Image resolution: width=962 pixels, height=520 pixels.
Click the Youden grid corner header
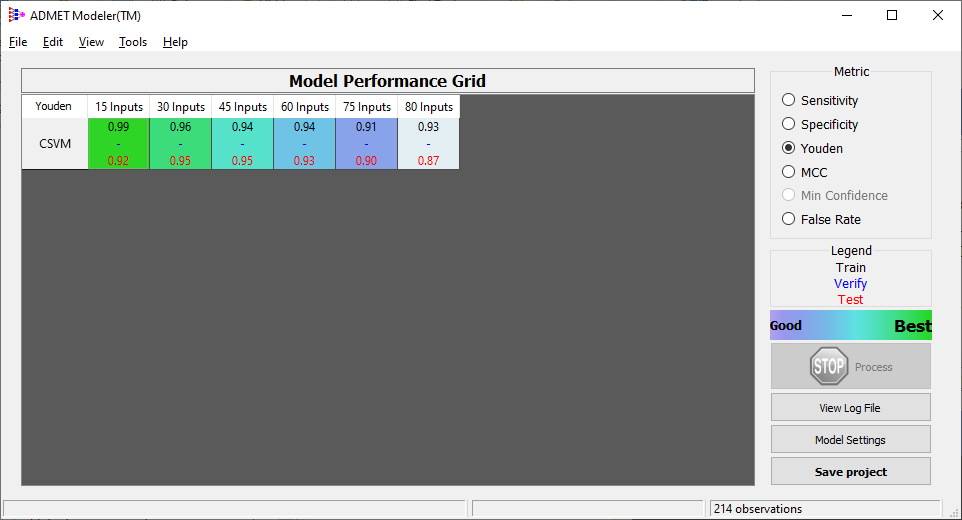point(54,106)
